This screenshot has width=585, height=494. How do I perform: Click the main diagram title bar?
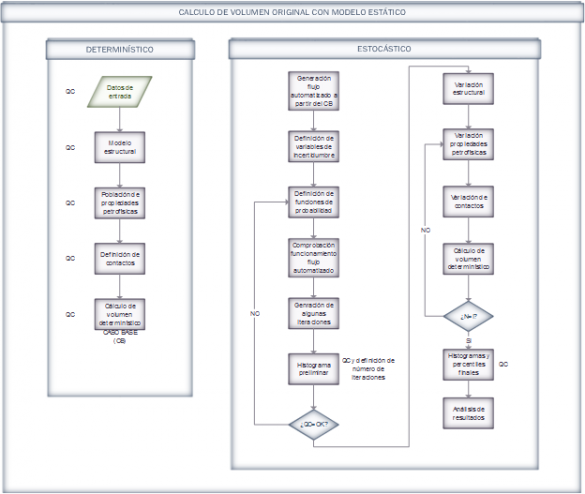click(292, 12)
